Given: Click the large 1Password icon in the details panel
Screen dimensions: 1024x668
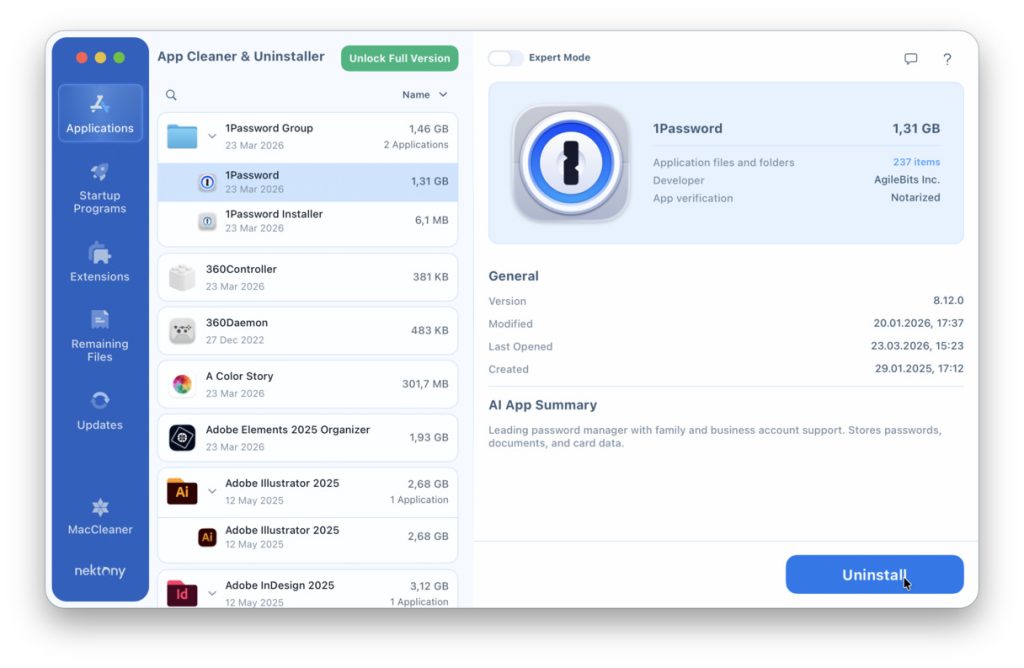Looking at the screenshot, I should 571,163.
